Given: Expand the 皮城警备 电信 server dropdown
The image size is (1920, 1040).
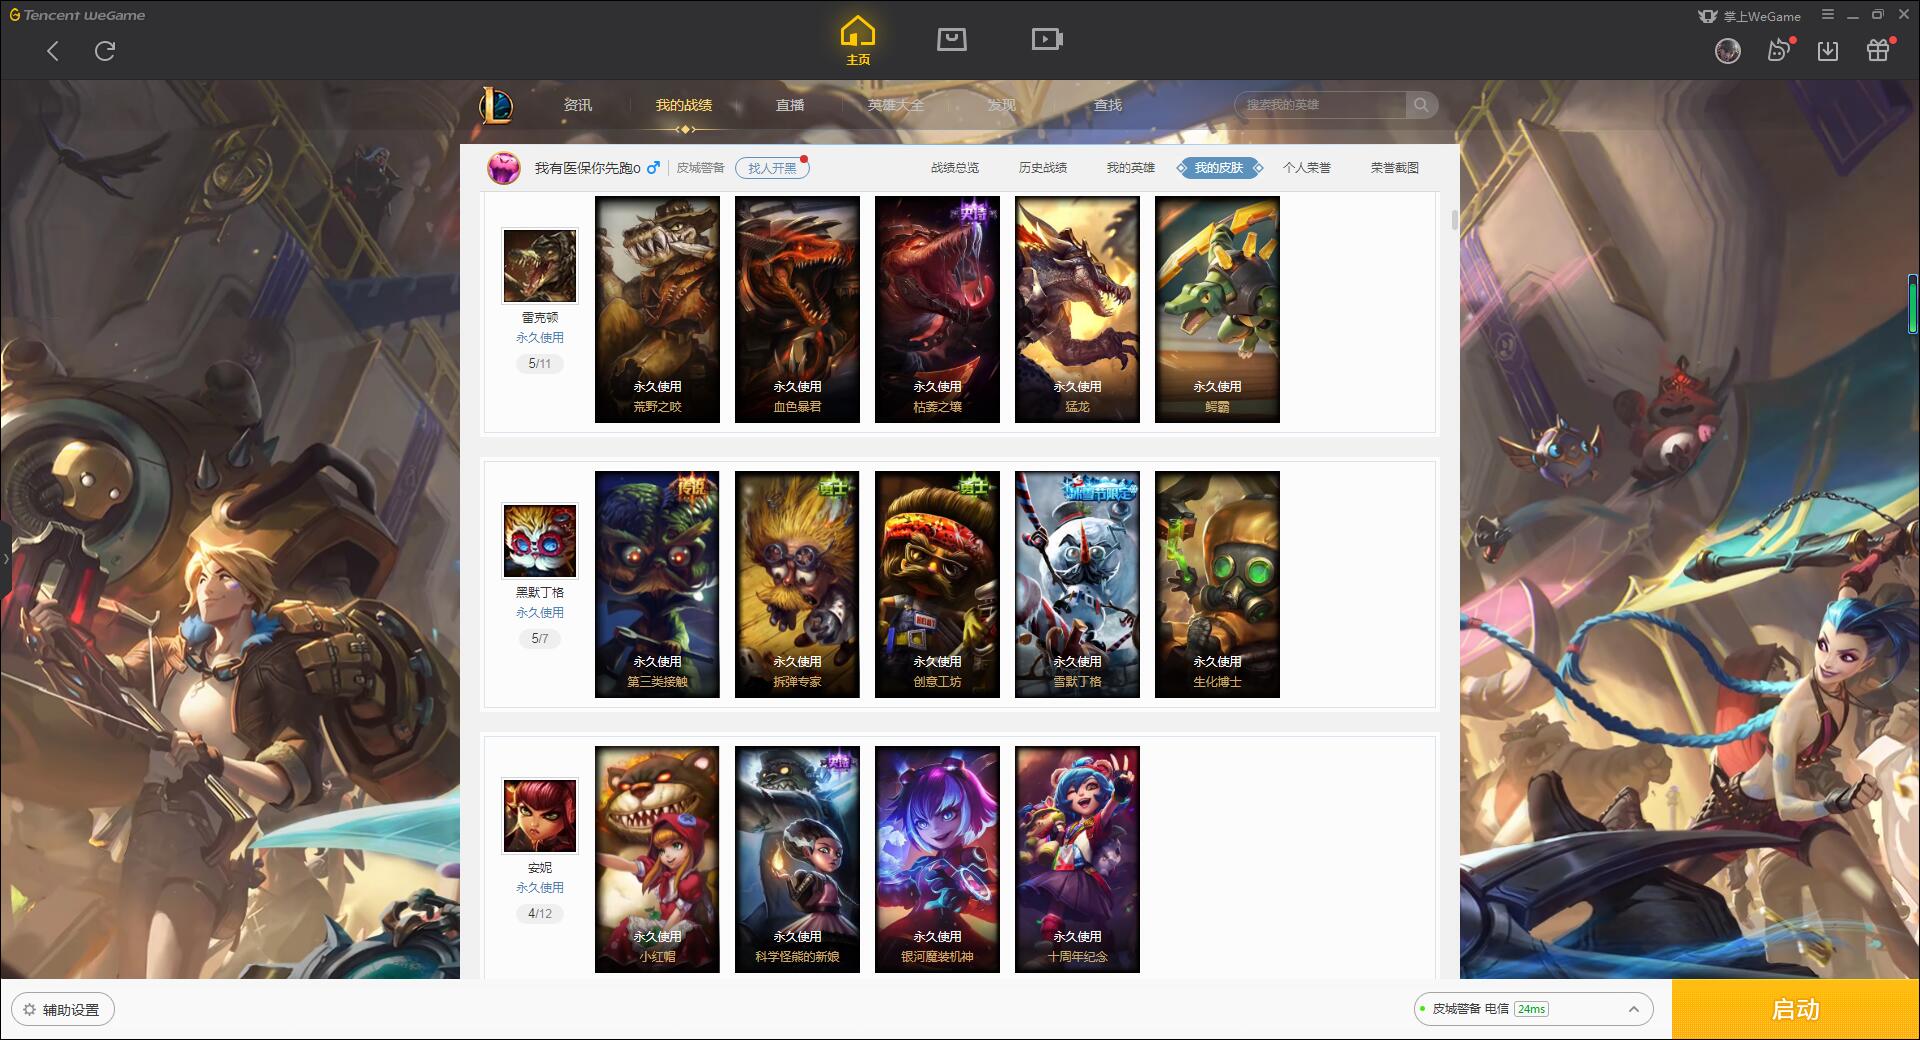Looking at the screenshot, I should 1533,1009.
